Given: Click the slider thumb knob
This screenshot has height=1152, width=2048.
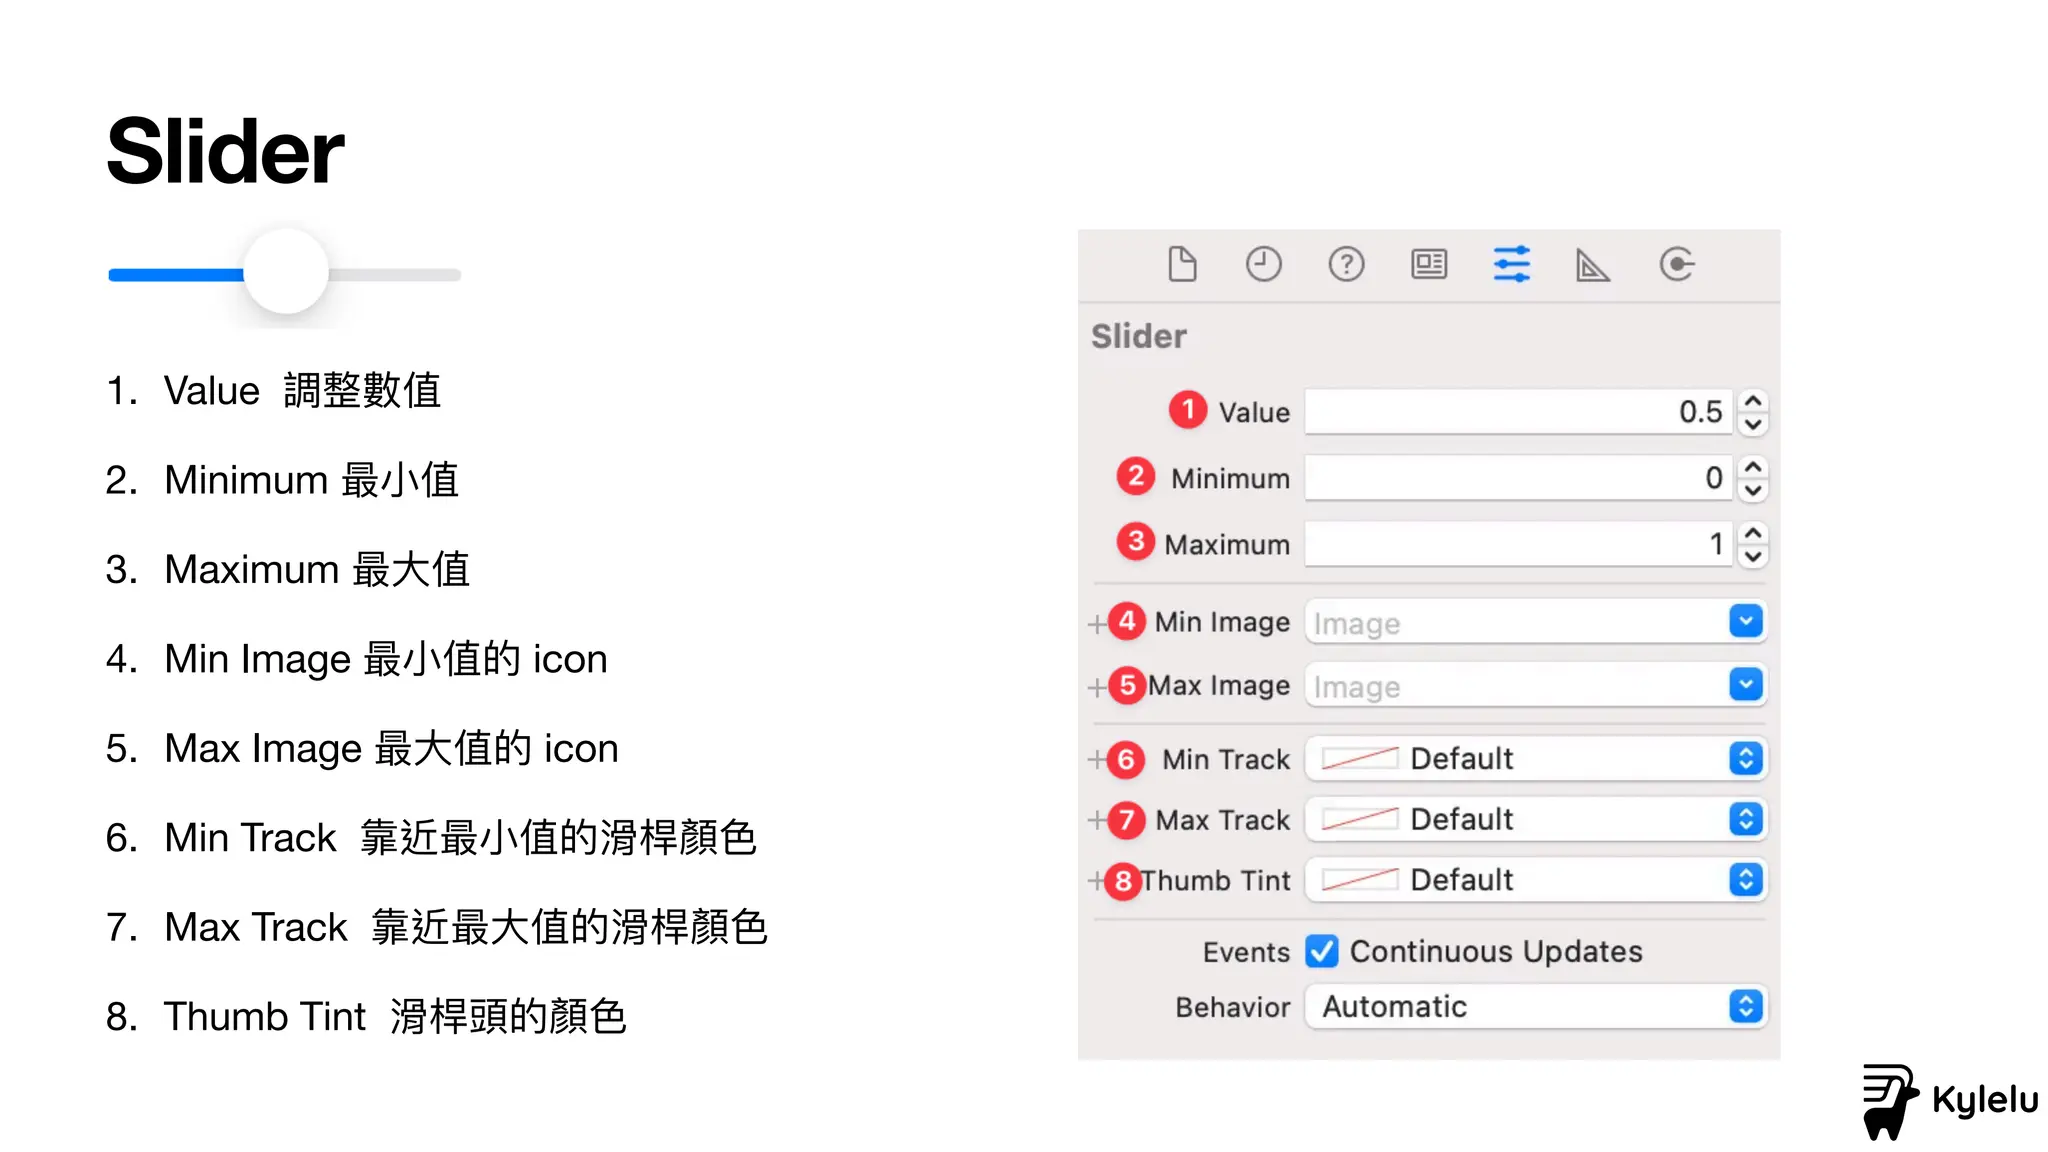Looking at the screenshot, I should click(x=286, y=272).
